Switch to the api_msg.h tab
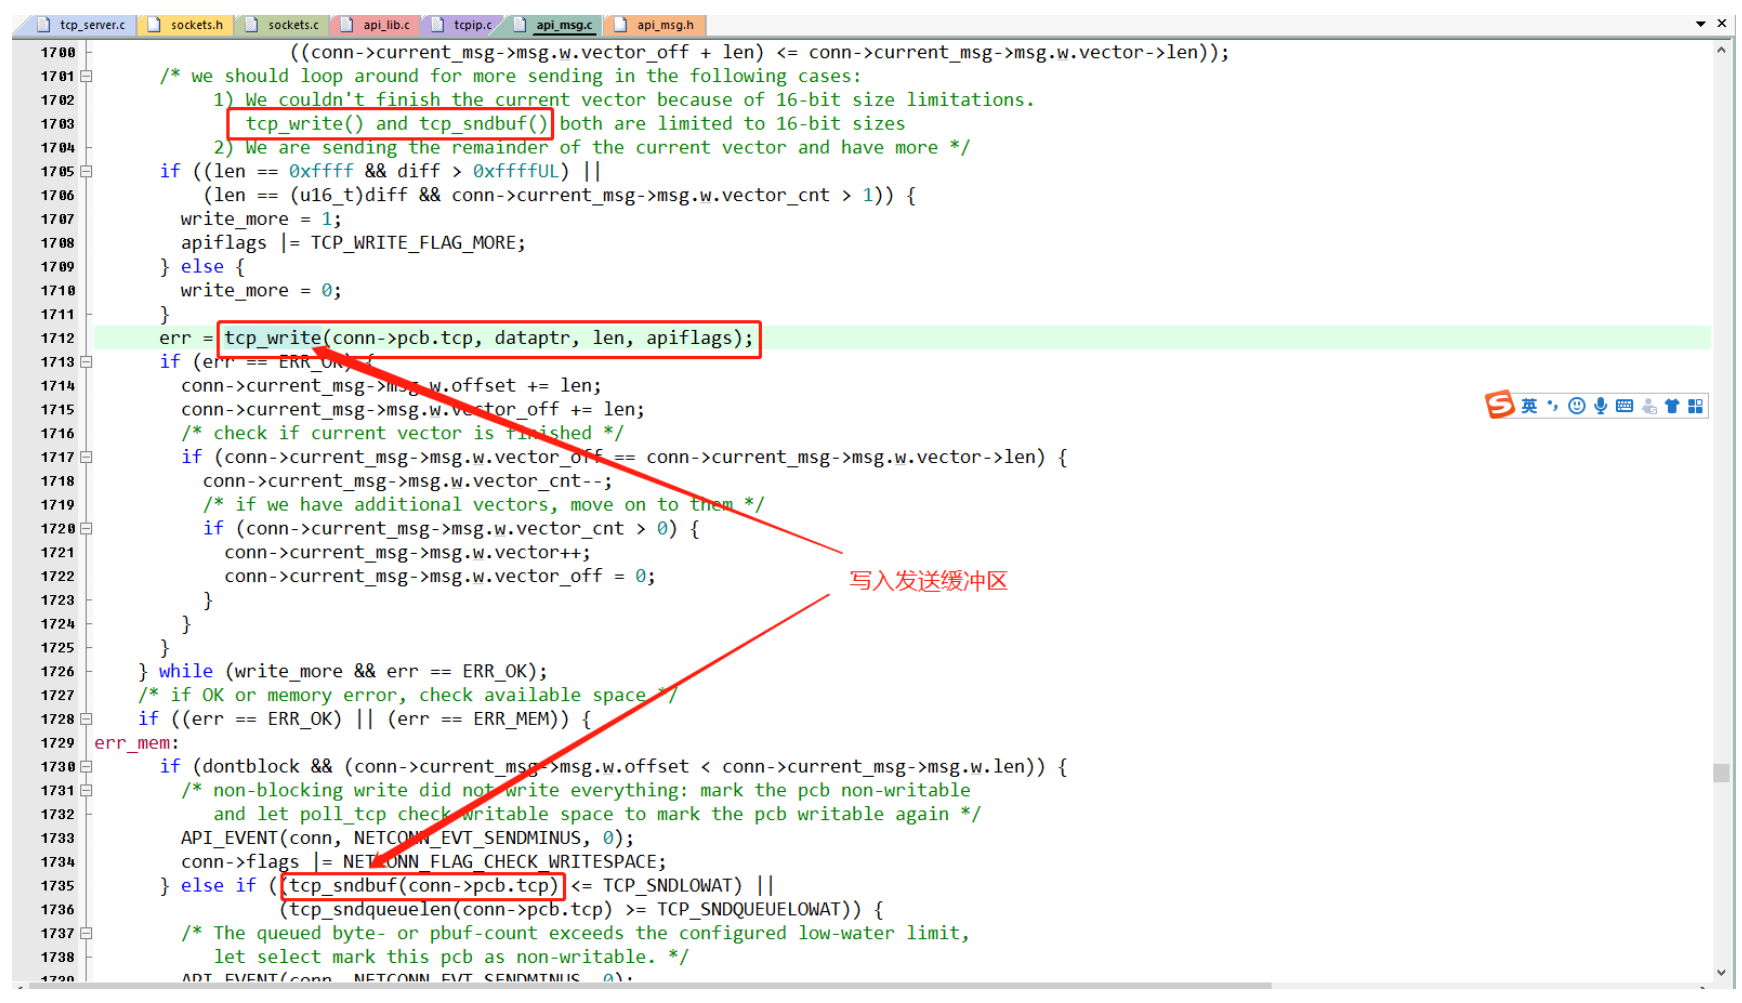 pyautogui.click(x=655, y=25)
